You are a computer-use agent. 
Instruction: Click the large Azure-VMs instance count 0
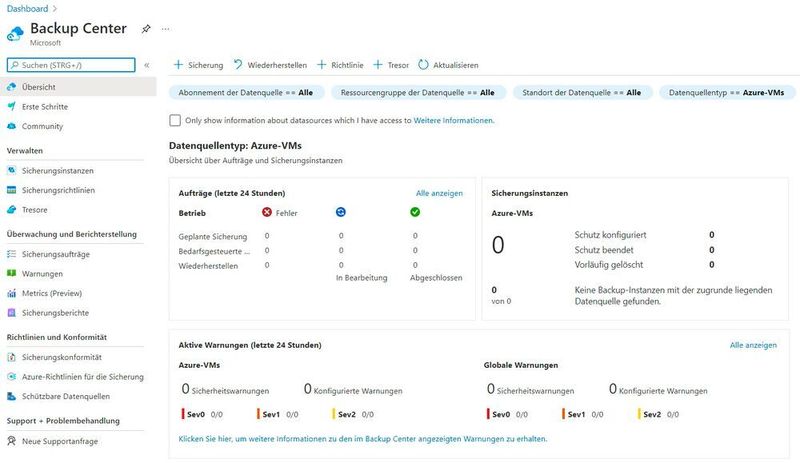[498, 245]
